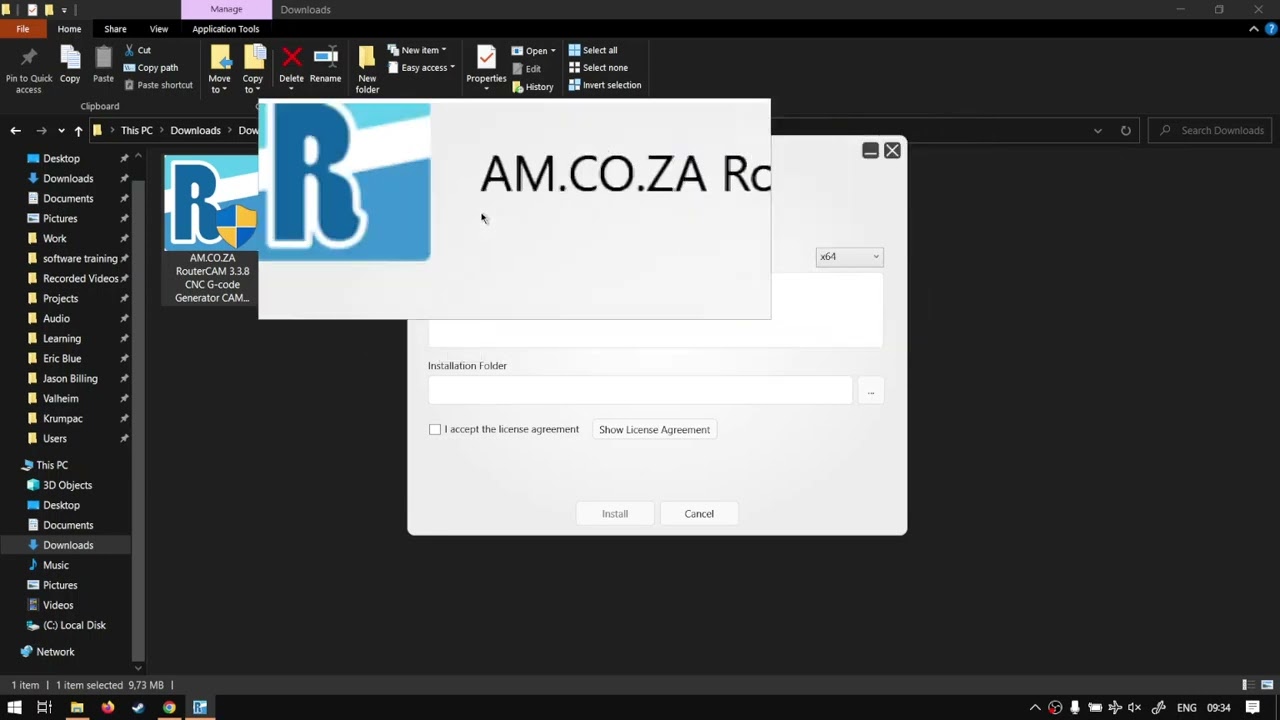Screen dimensions: 1280x720
Task: Click History in the ribbon
Action: click(x=532, y=87)
